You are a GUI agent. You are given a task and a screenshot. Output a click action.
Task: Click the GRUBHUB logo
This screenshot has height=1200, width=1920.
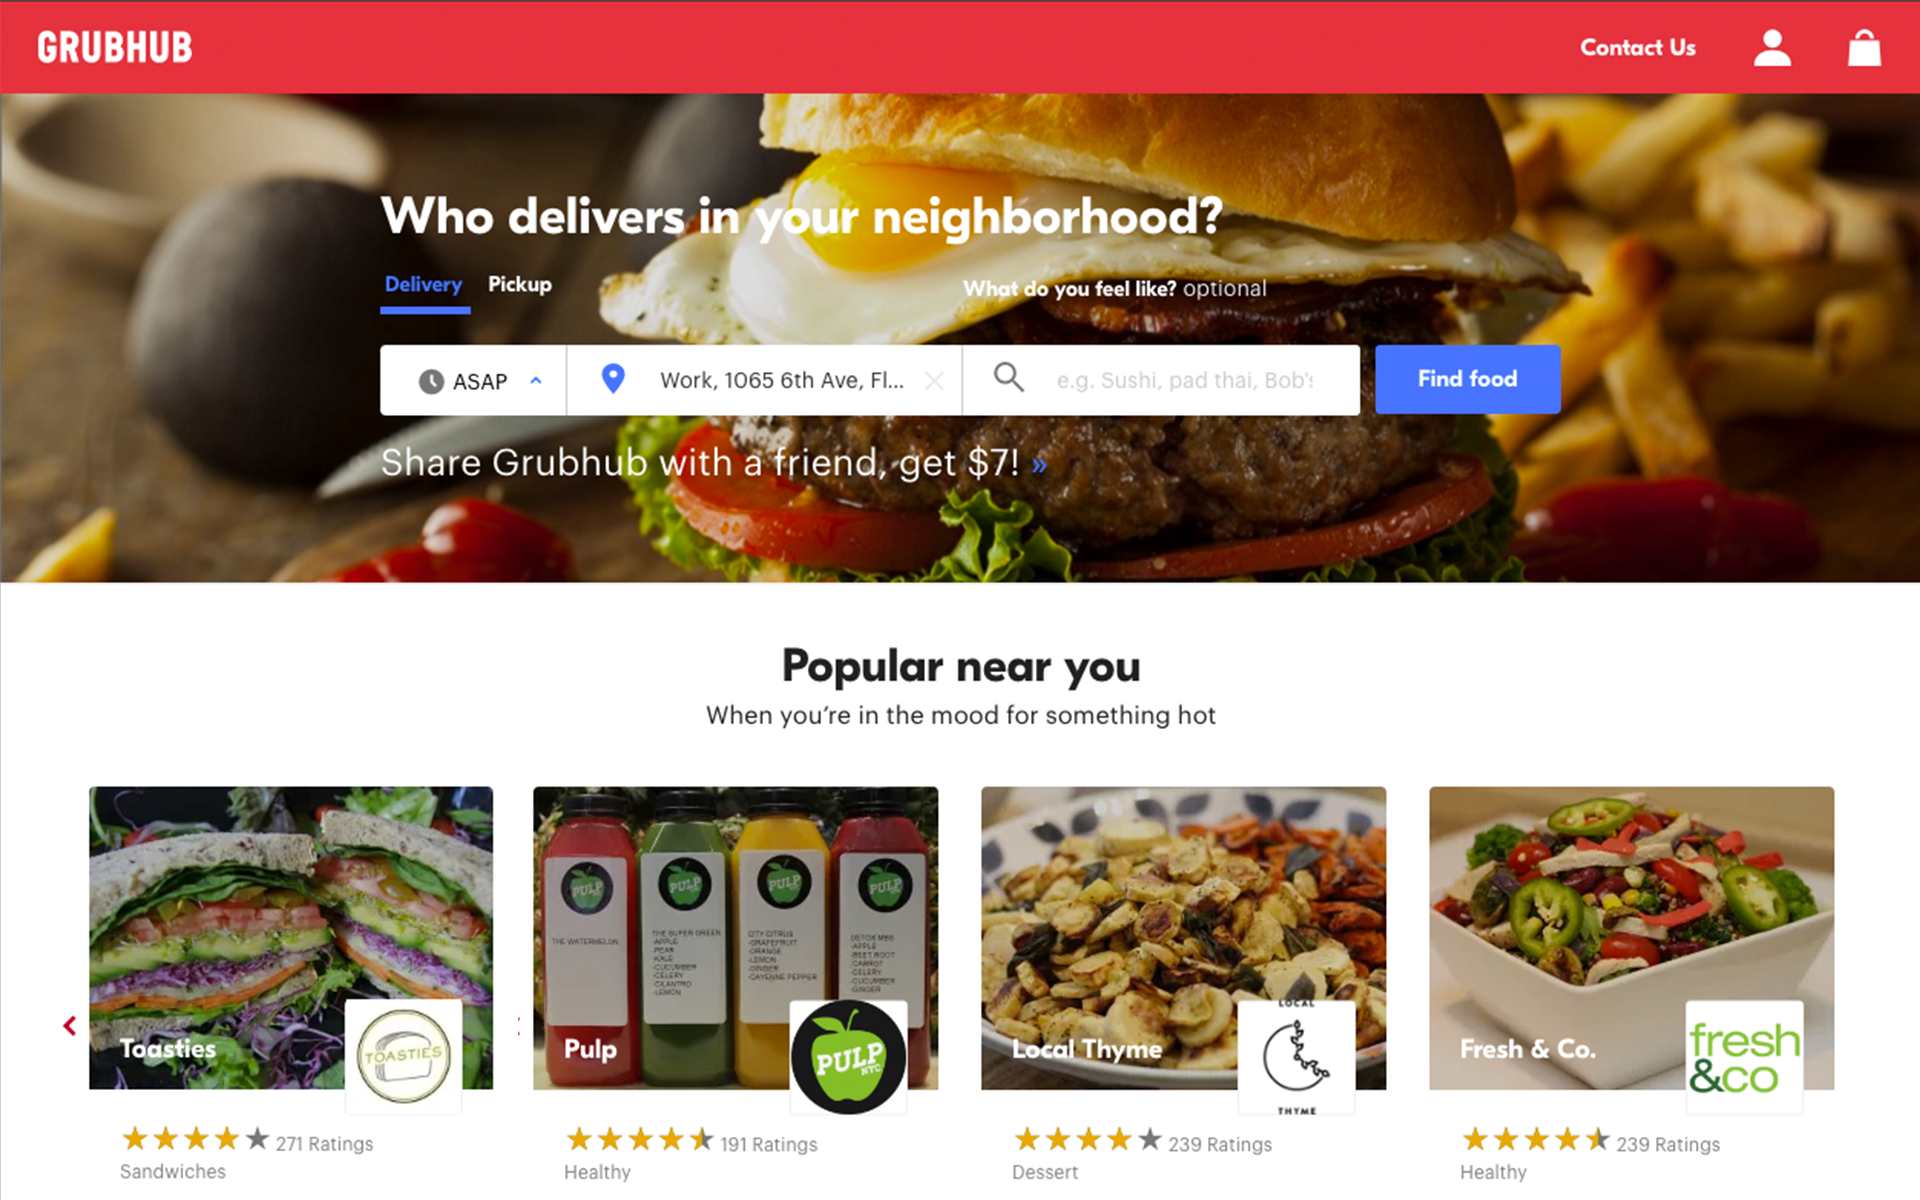point(115,47)
